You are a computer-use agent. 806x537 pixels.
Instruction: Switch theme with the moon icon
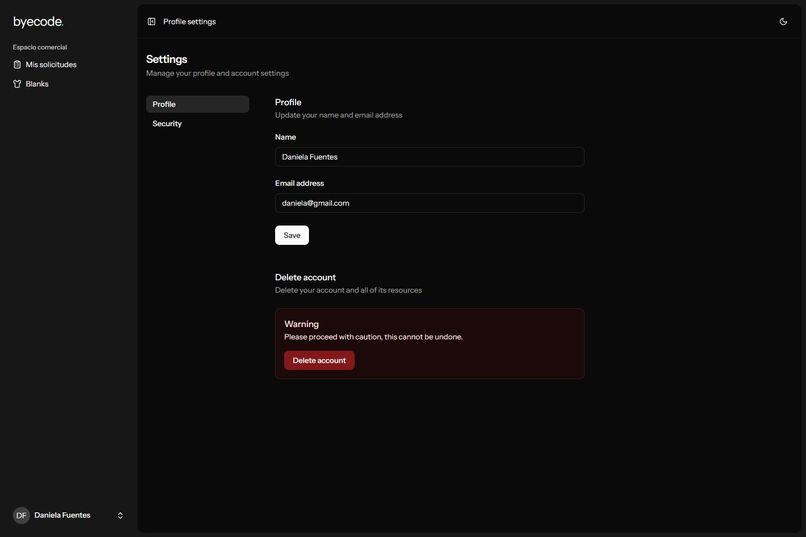click(x=783, y=22)
